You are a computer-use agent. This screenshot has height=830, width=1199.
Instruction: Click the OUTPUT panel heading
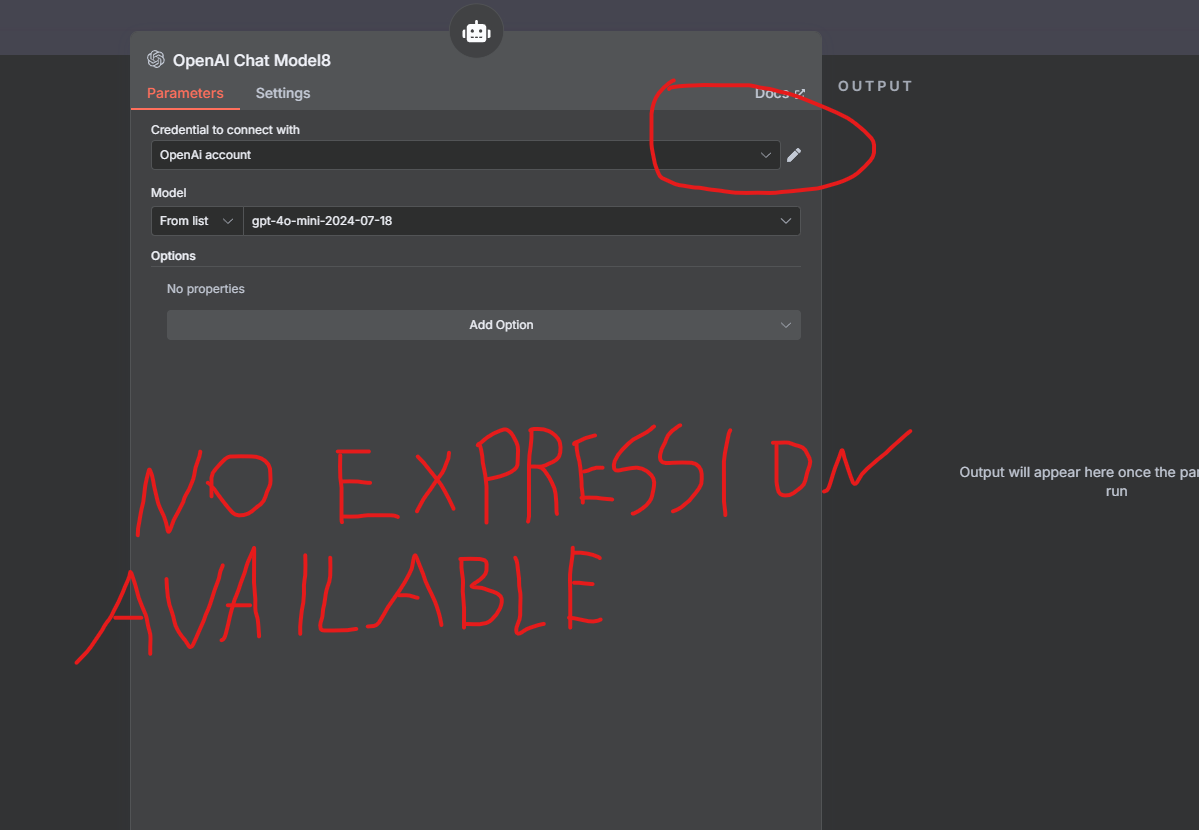[x=876, y=86]
